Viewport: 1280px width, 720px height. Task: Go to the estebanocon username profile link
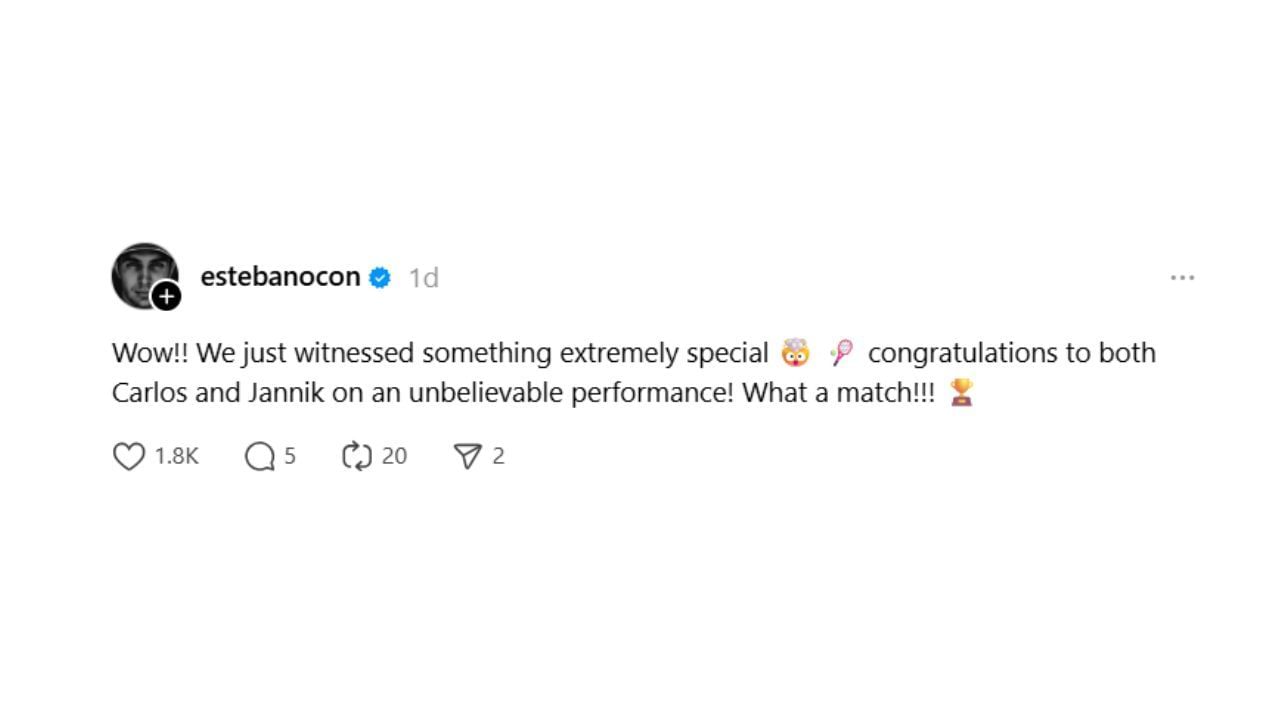pos(280,277)
